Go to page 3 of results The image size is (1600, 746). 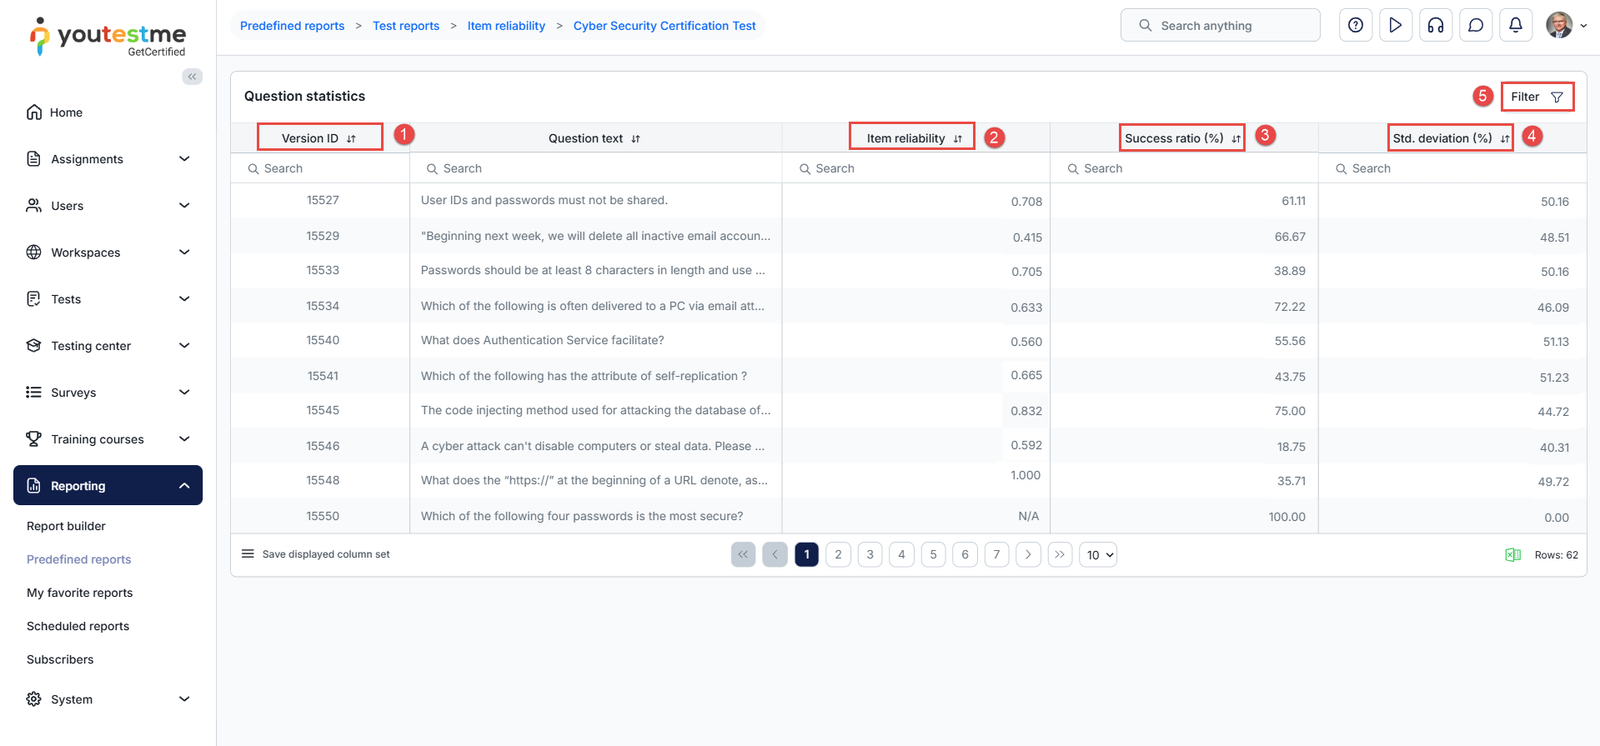(x=870, y=555)
